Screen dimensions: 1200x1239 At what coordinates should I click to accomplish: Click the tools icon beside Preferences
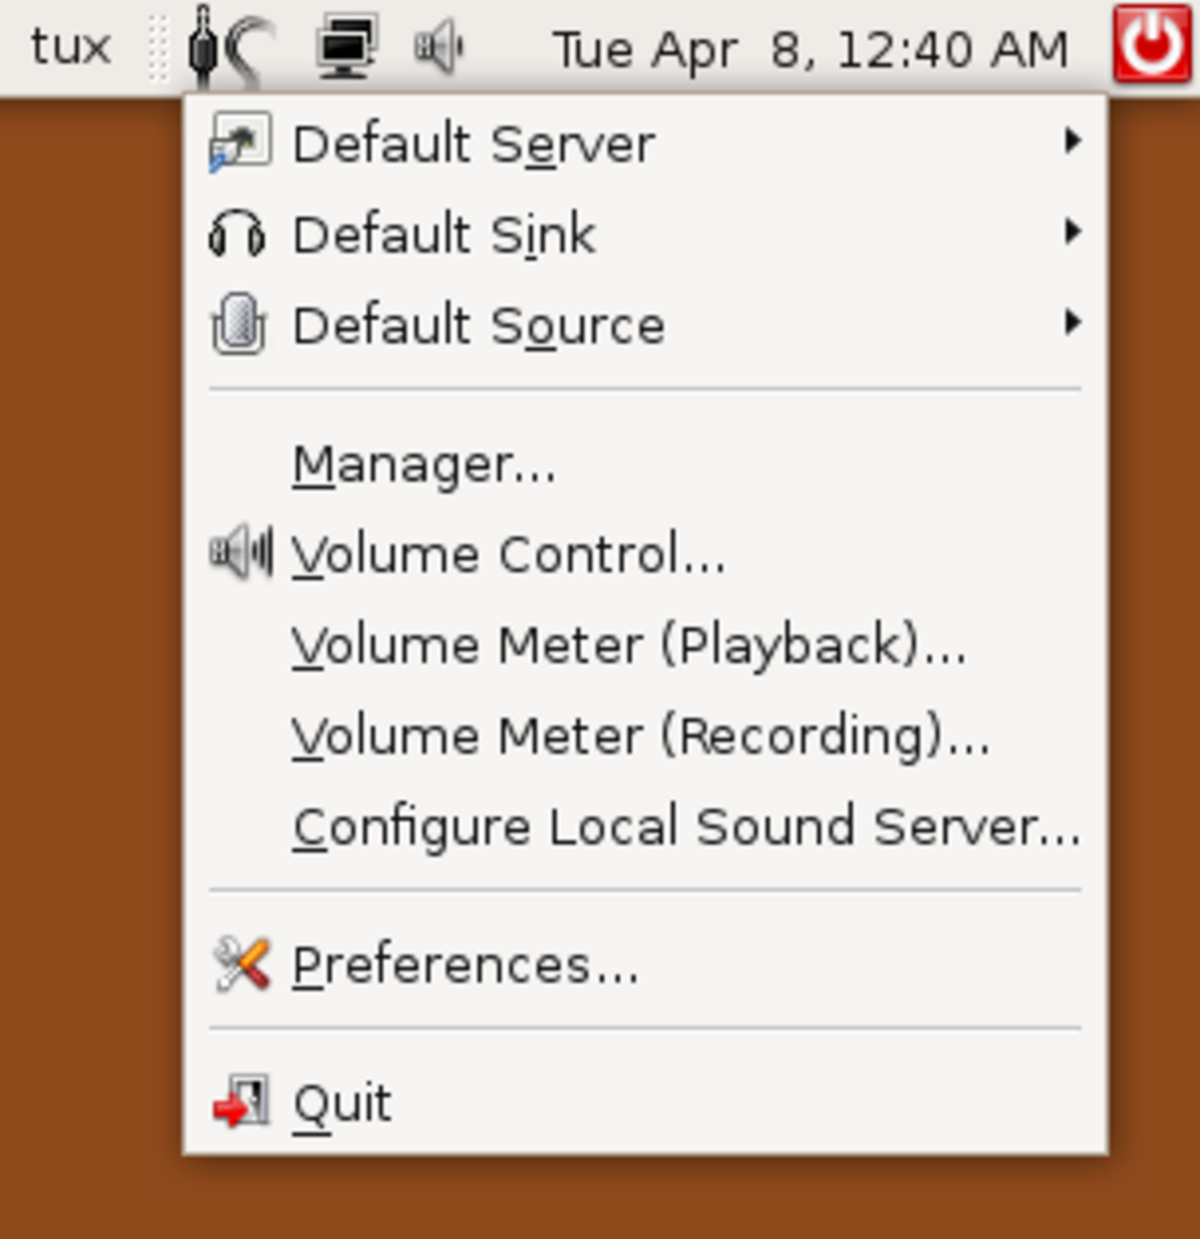coord(241,964)
